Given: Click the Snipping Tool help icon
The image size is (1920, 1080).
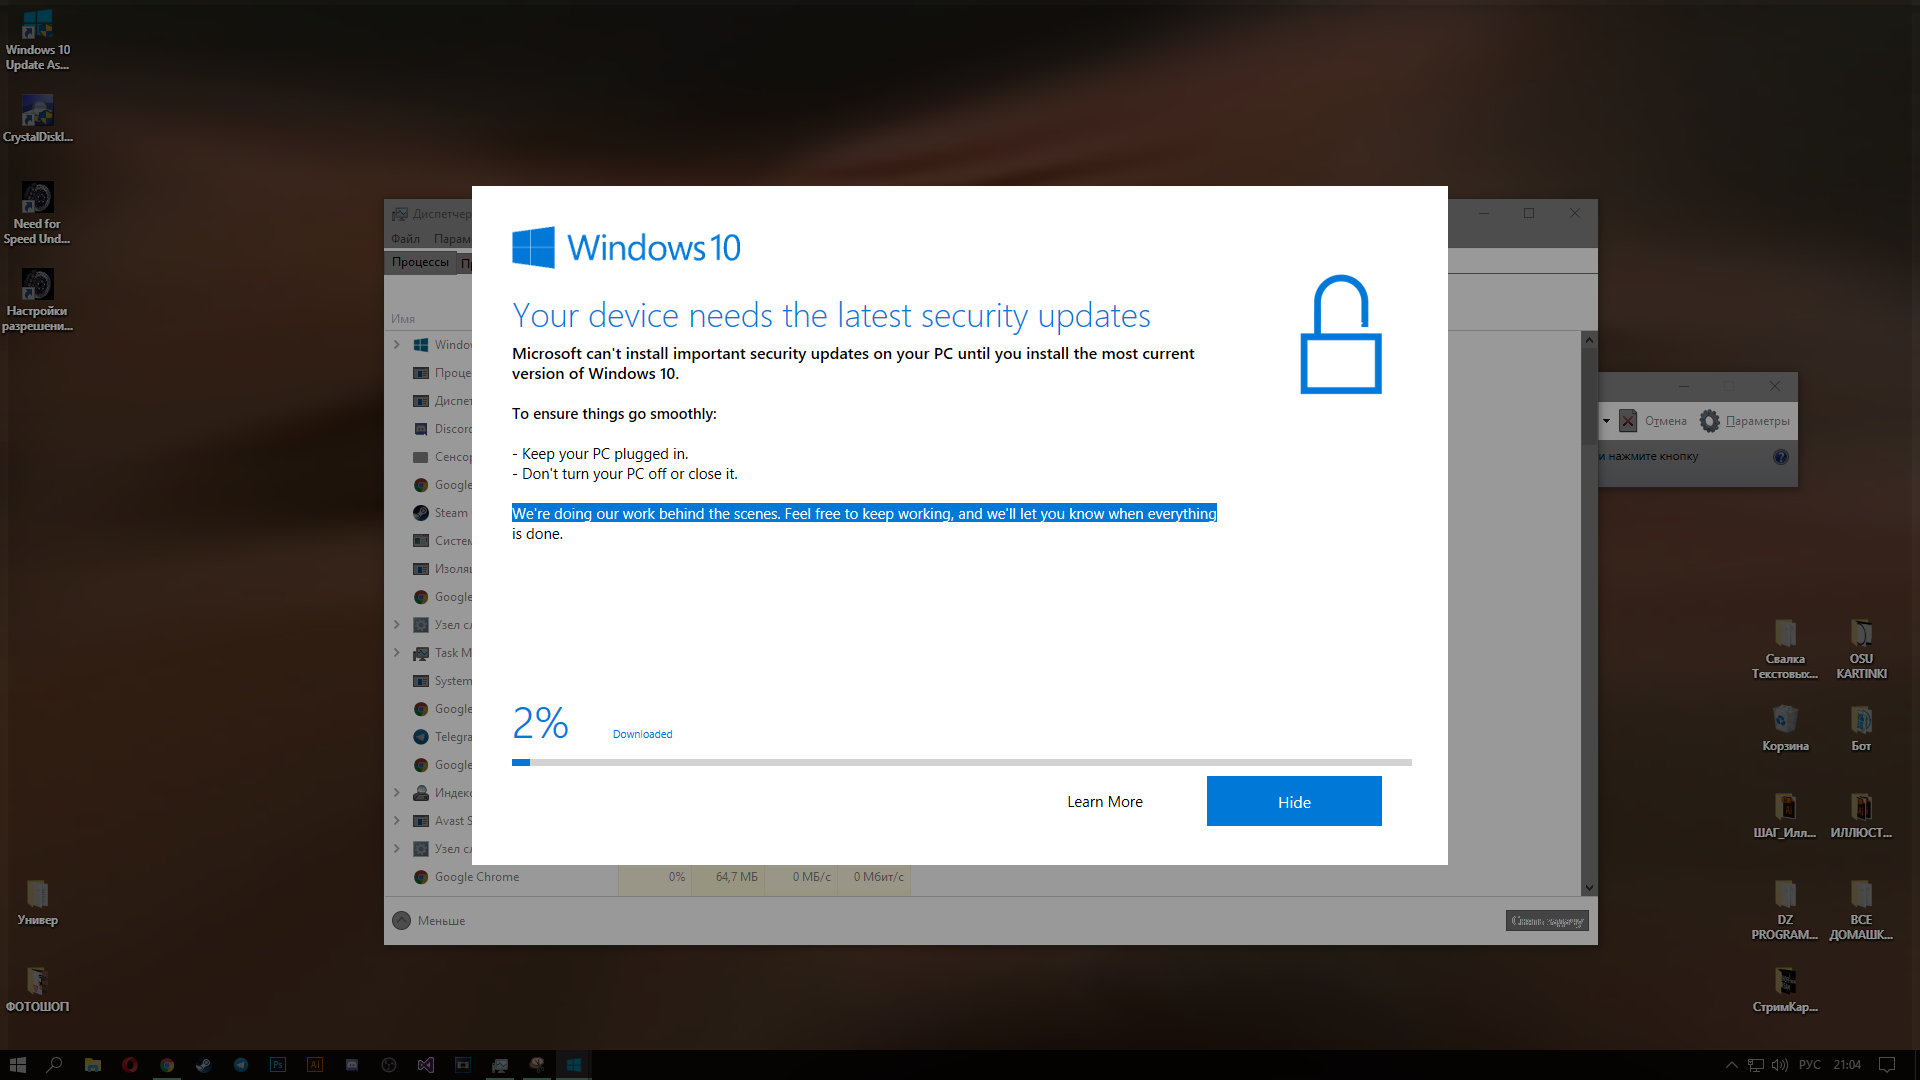Looking at the screenshot, I should pyautogui.click(x=1781, y=457).
